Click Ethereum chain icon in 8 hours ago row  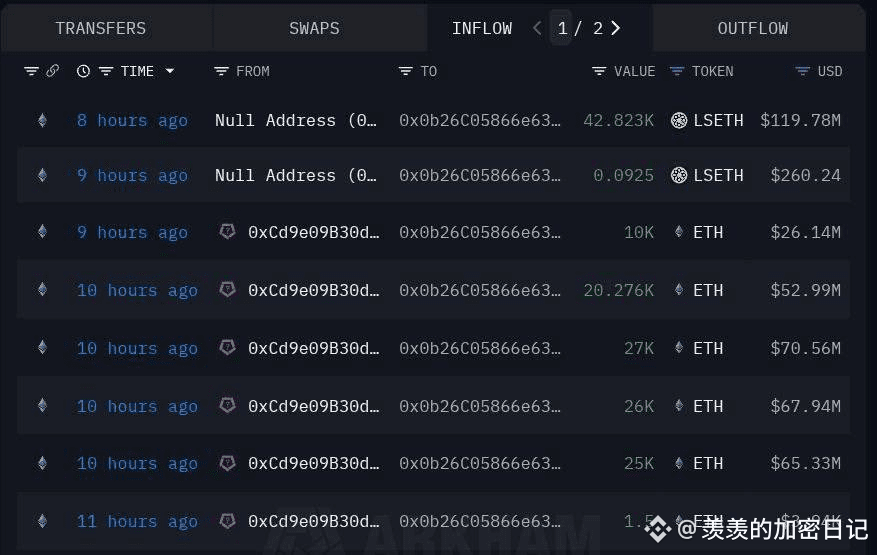pyautogui.click(x=43, y=120)
